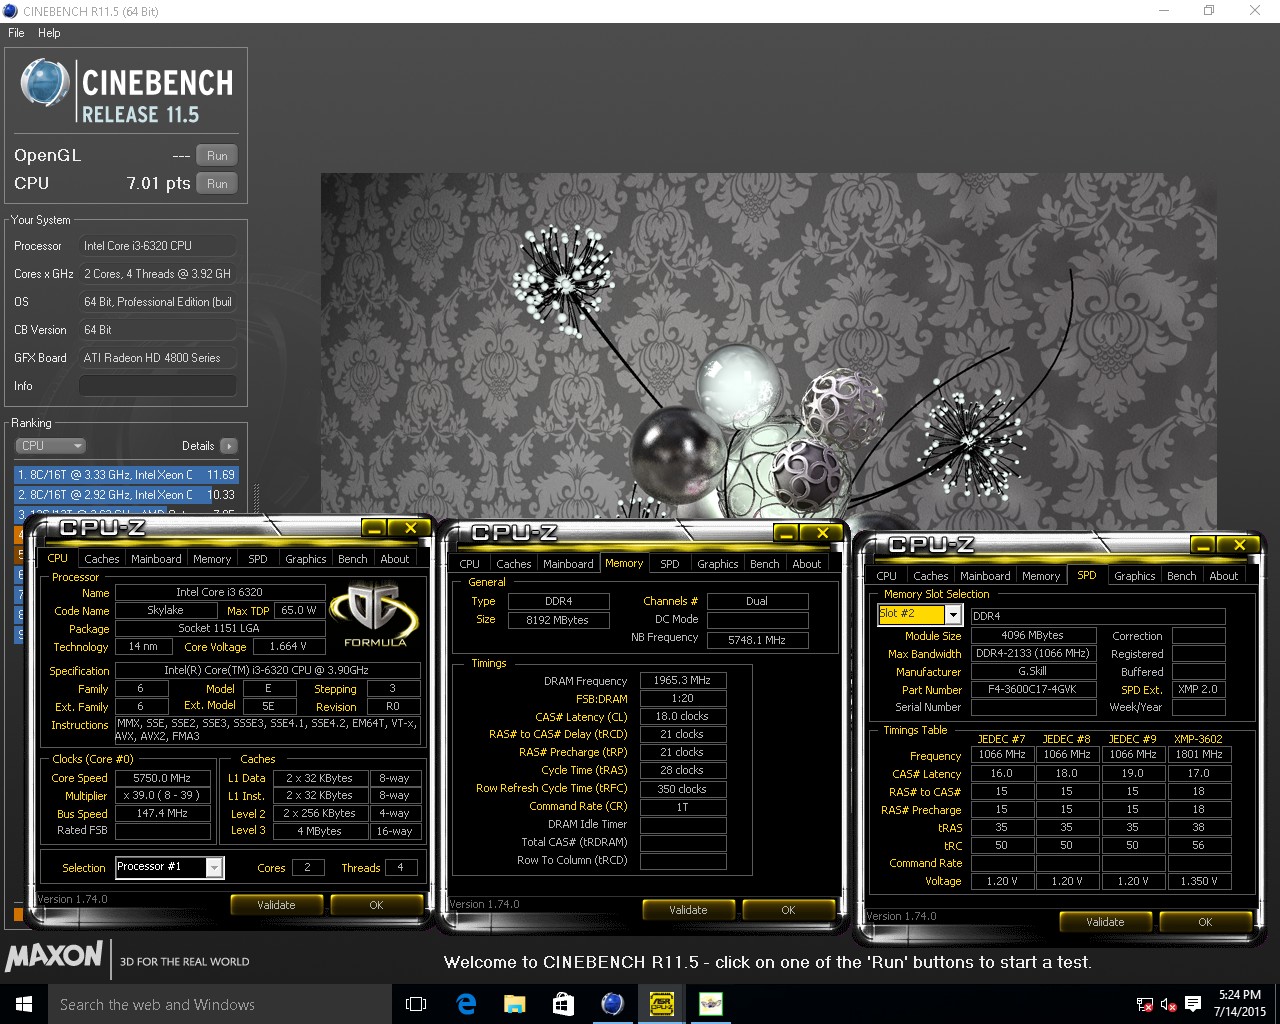
Task: Click the XMP-3602 frequency cell 1801 MHz
Action: click(1198, 755)
